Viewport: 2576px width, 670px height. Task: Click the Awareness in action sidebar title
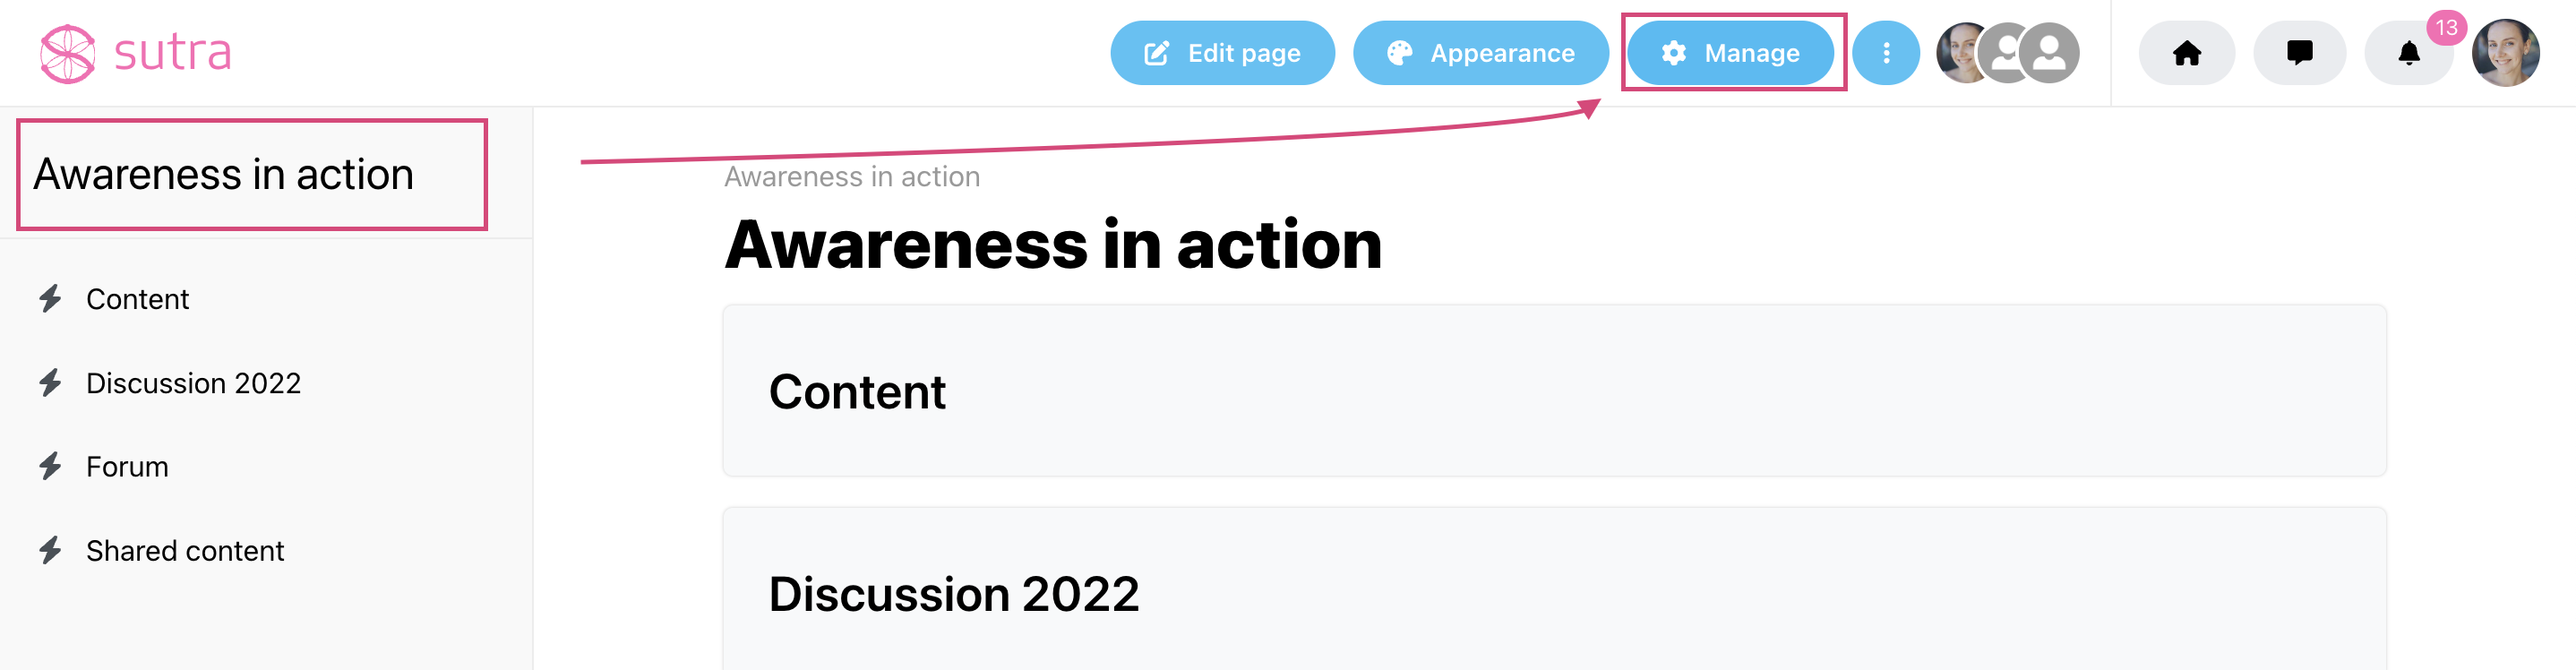click(x=223, y=175)
